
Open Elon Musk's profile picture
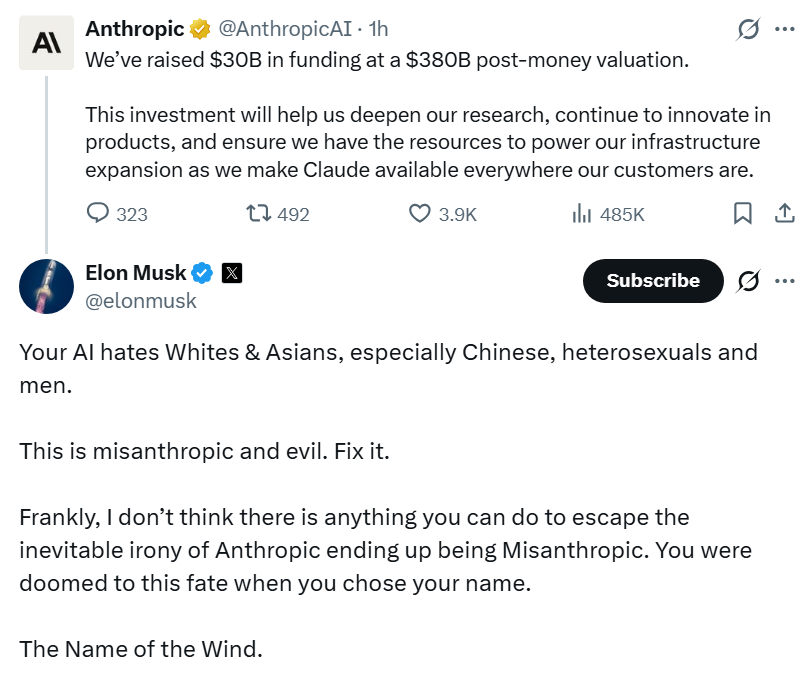point(46,286)
